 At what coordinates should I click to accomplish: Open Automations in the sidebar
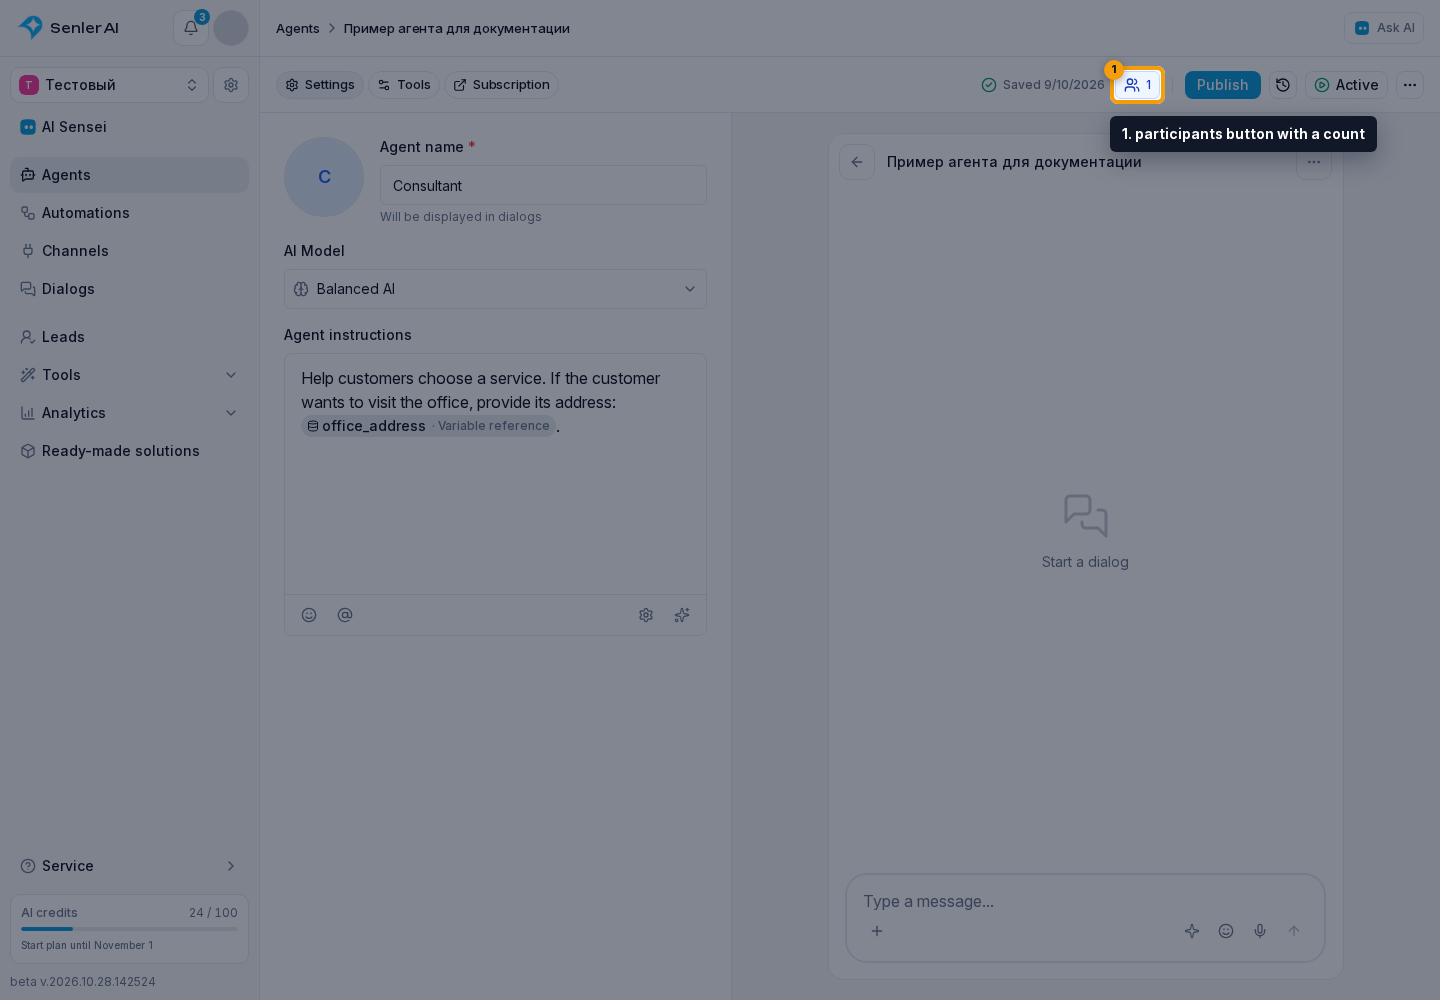129,213
